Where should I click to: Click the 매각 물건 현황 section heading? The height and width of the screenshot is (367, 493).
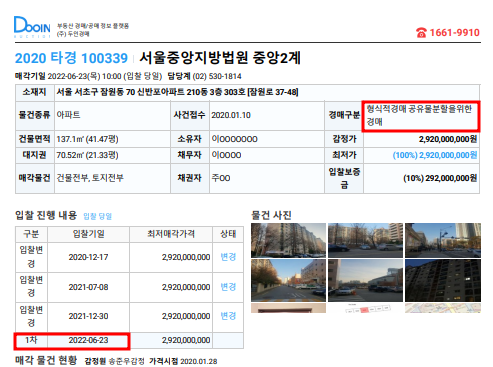pos(46,360)
